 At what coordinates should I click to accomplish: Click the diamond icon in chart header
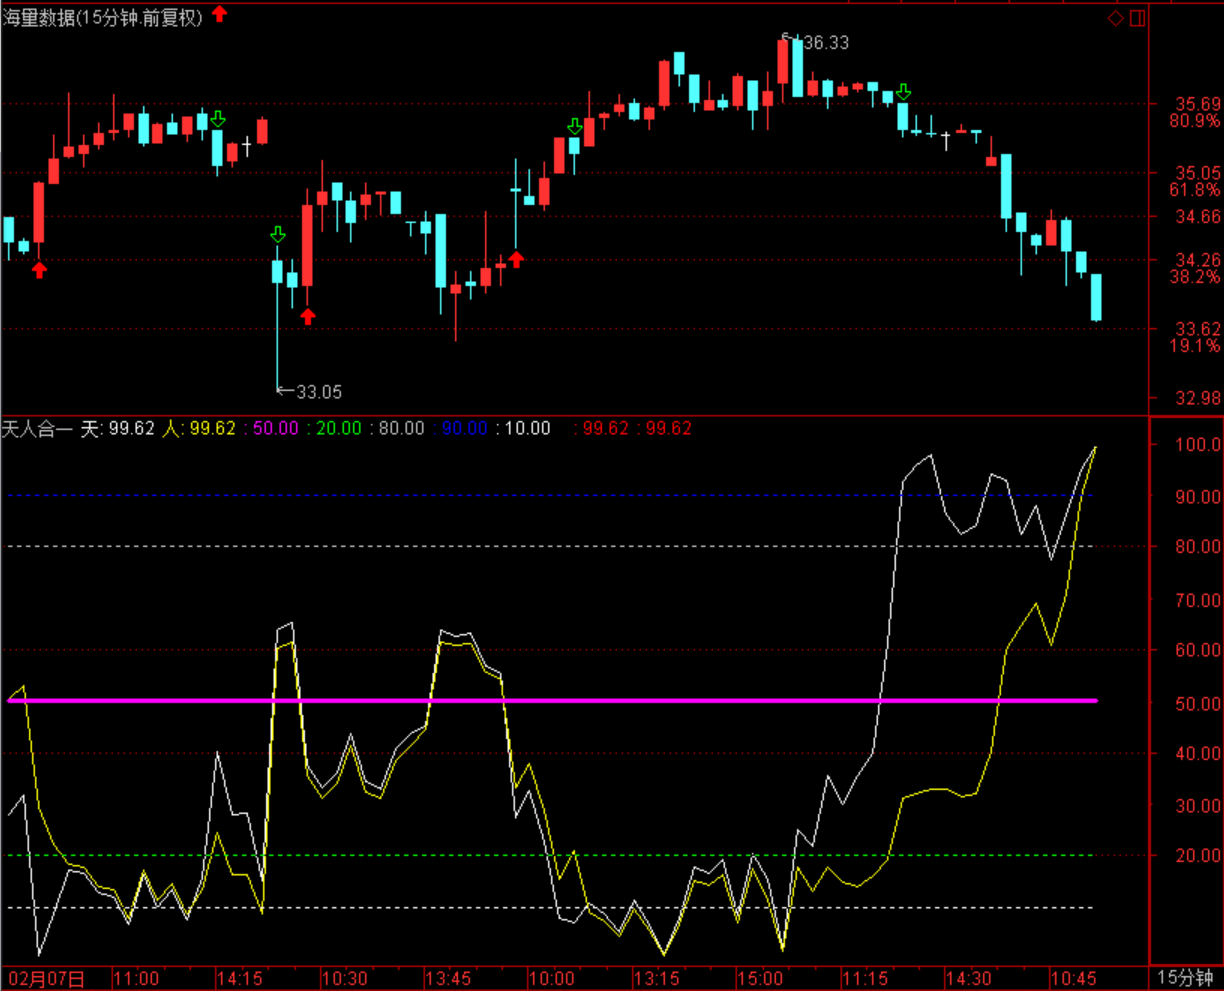pyautogui.click(x=1116, y=18)
